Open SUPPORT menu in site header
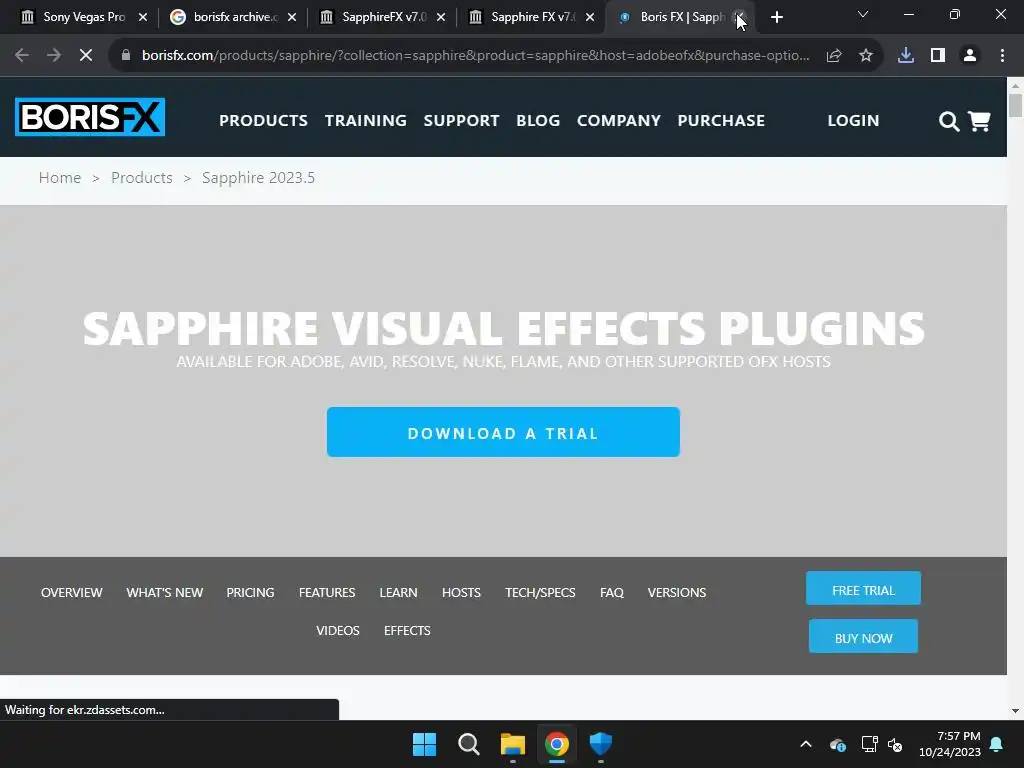 click(x=461, y=121)
